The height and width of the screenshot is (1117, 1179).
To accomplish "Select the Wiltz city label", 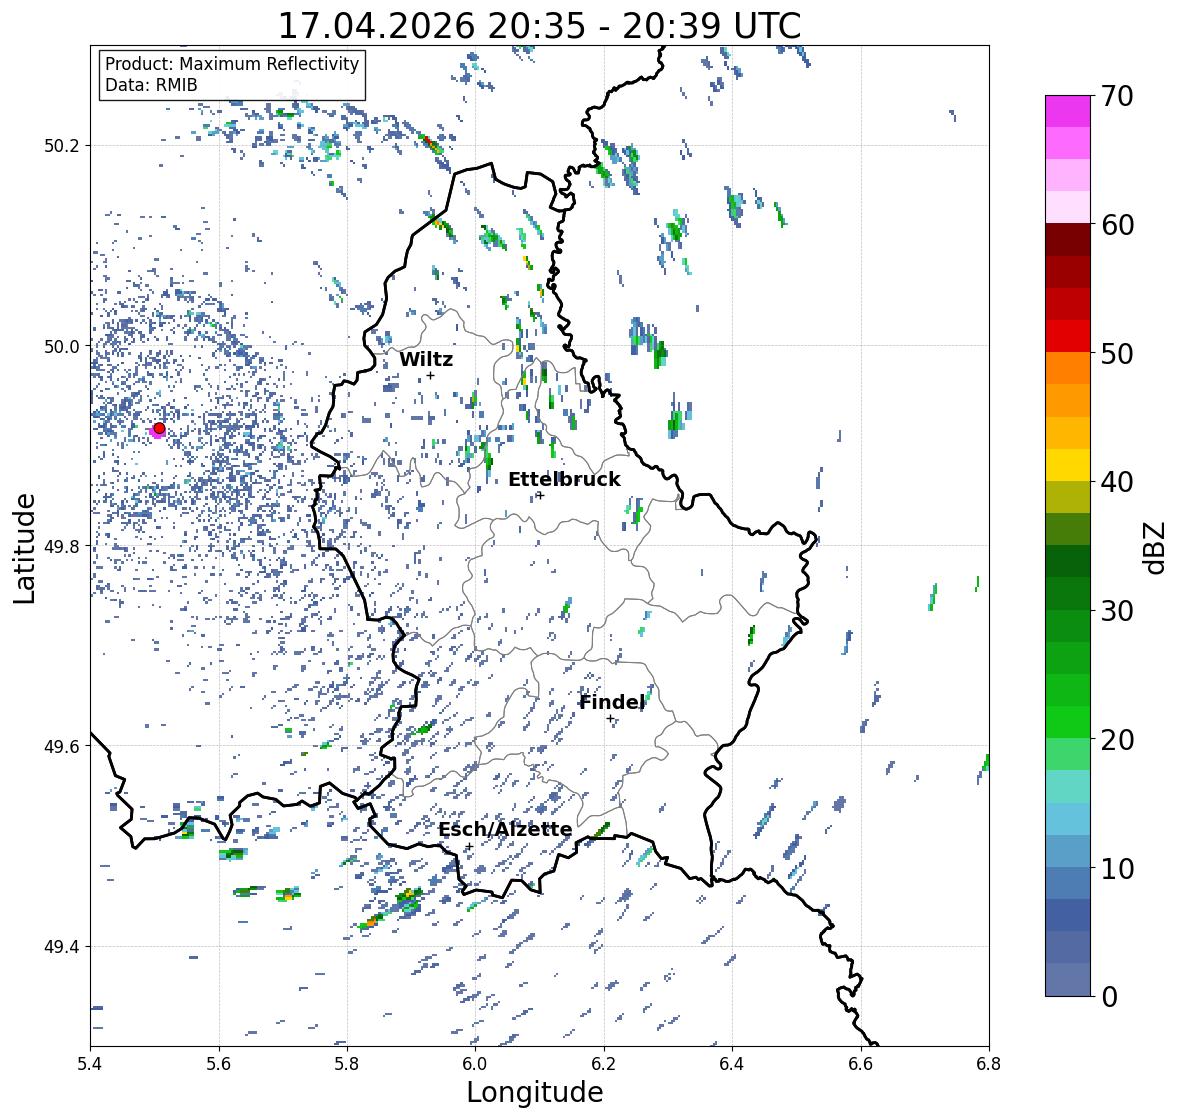I will coord(426,359).
